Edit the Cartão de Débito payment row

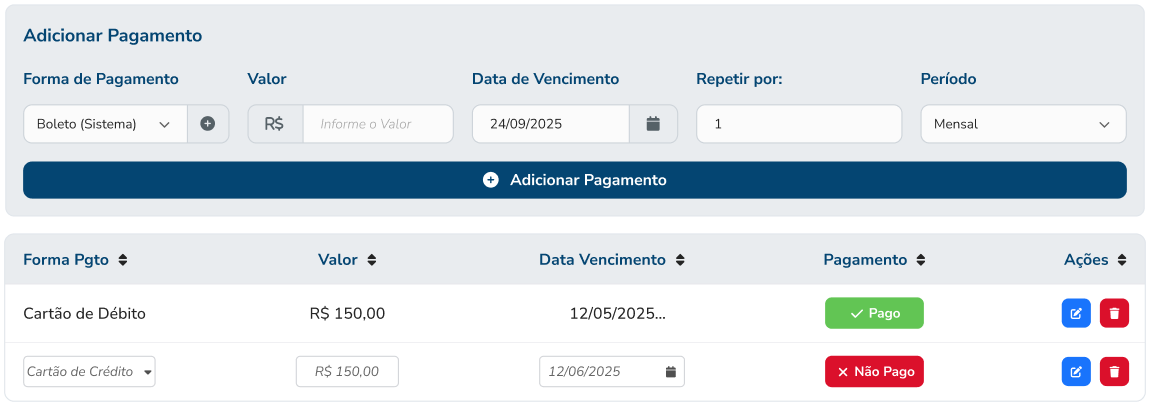(x=1076, y=313)
